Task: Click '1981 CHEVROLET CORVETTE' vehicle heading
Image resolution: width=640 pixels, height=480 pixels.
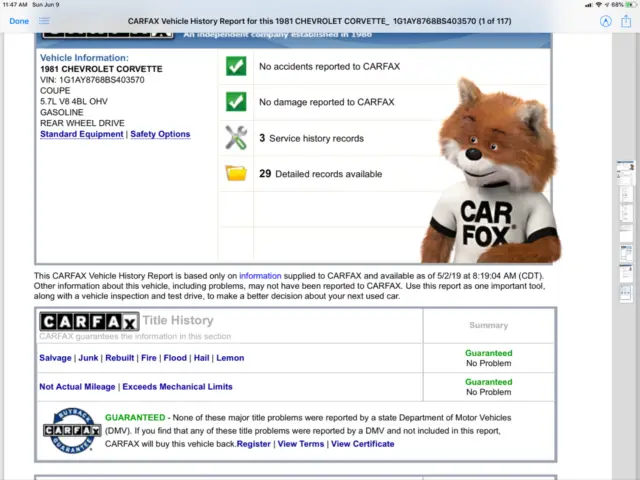Action: tap(101, 69)
